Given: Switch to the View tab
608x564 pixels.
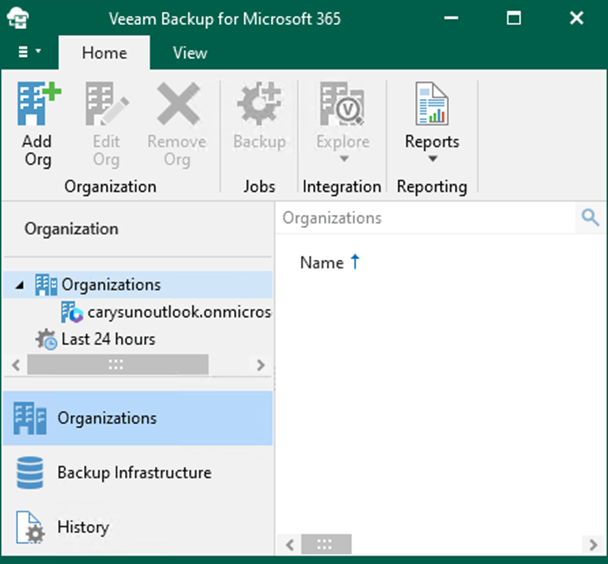Looking at the screenshot, I should (190, 53).
